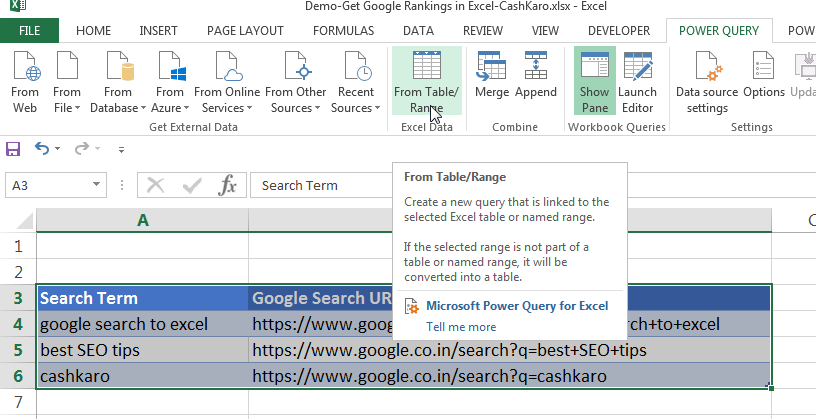Click the Excel application icon
The width and height of the screenshot is (816, 419).
pyautogui.click(x=18, y=6)
